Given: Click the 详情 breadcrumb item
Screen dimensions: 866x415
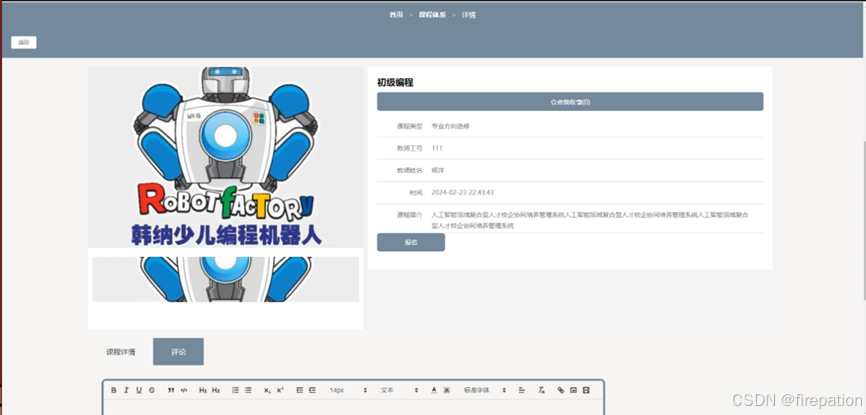Looking at the screenshot, I should click(468, 15).
